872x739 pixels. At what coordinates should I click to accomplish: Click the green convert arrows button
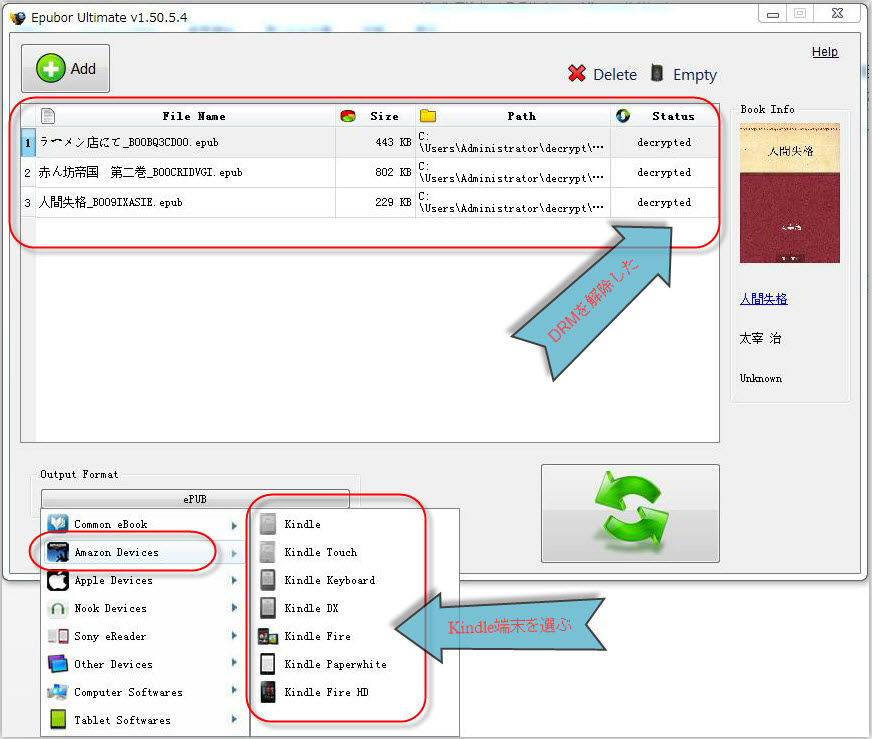coord(630,513)
